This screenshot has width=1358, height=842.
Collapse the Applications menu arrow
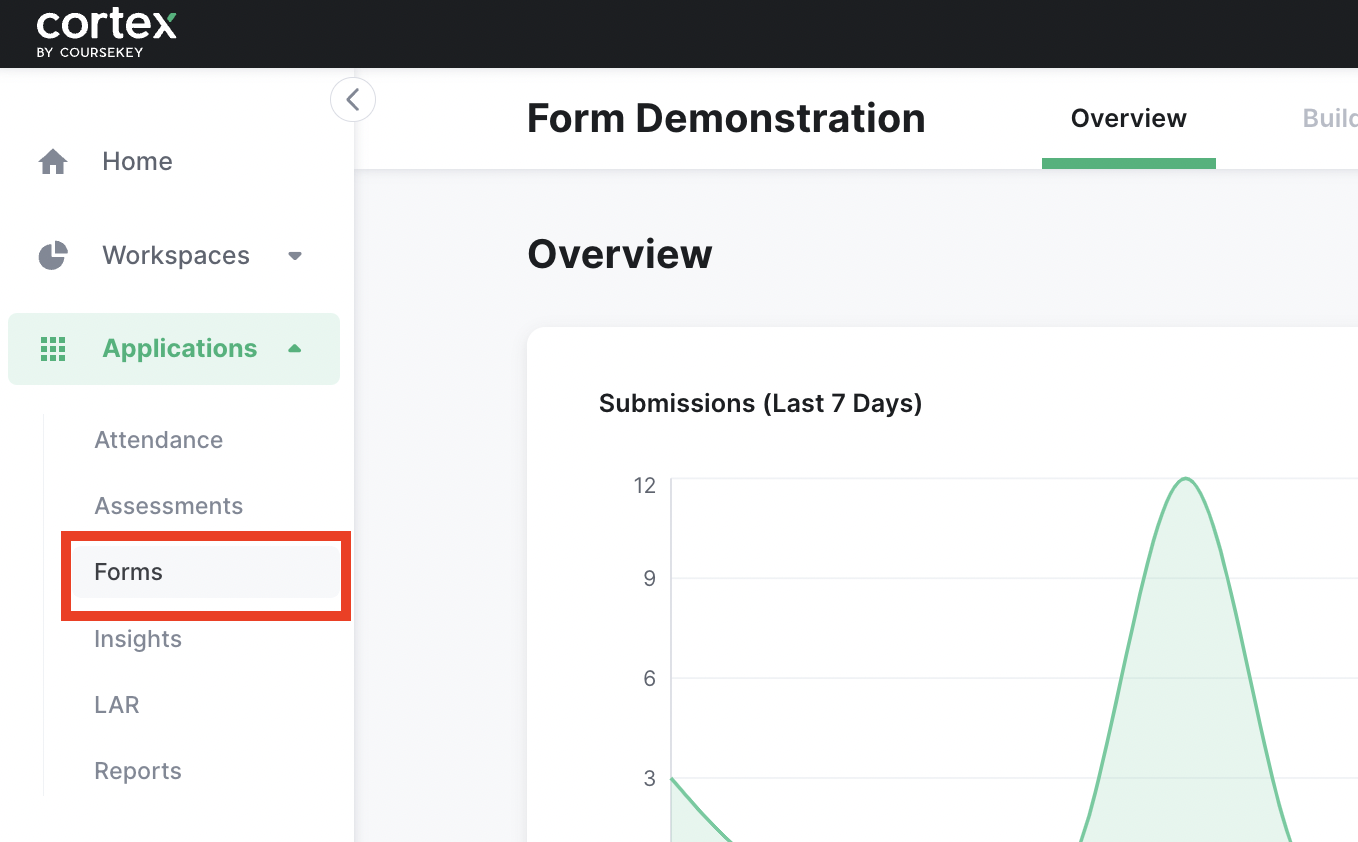pyautogui.click(x=294, y=348)
